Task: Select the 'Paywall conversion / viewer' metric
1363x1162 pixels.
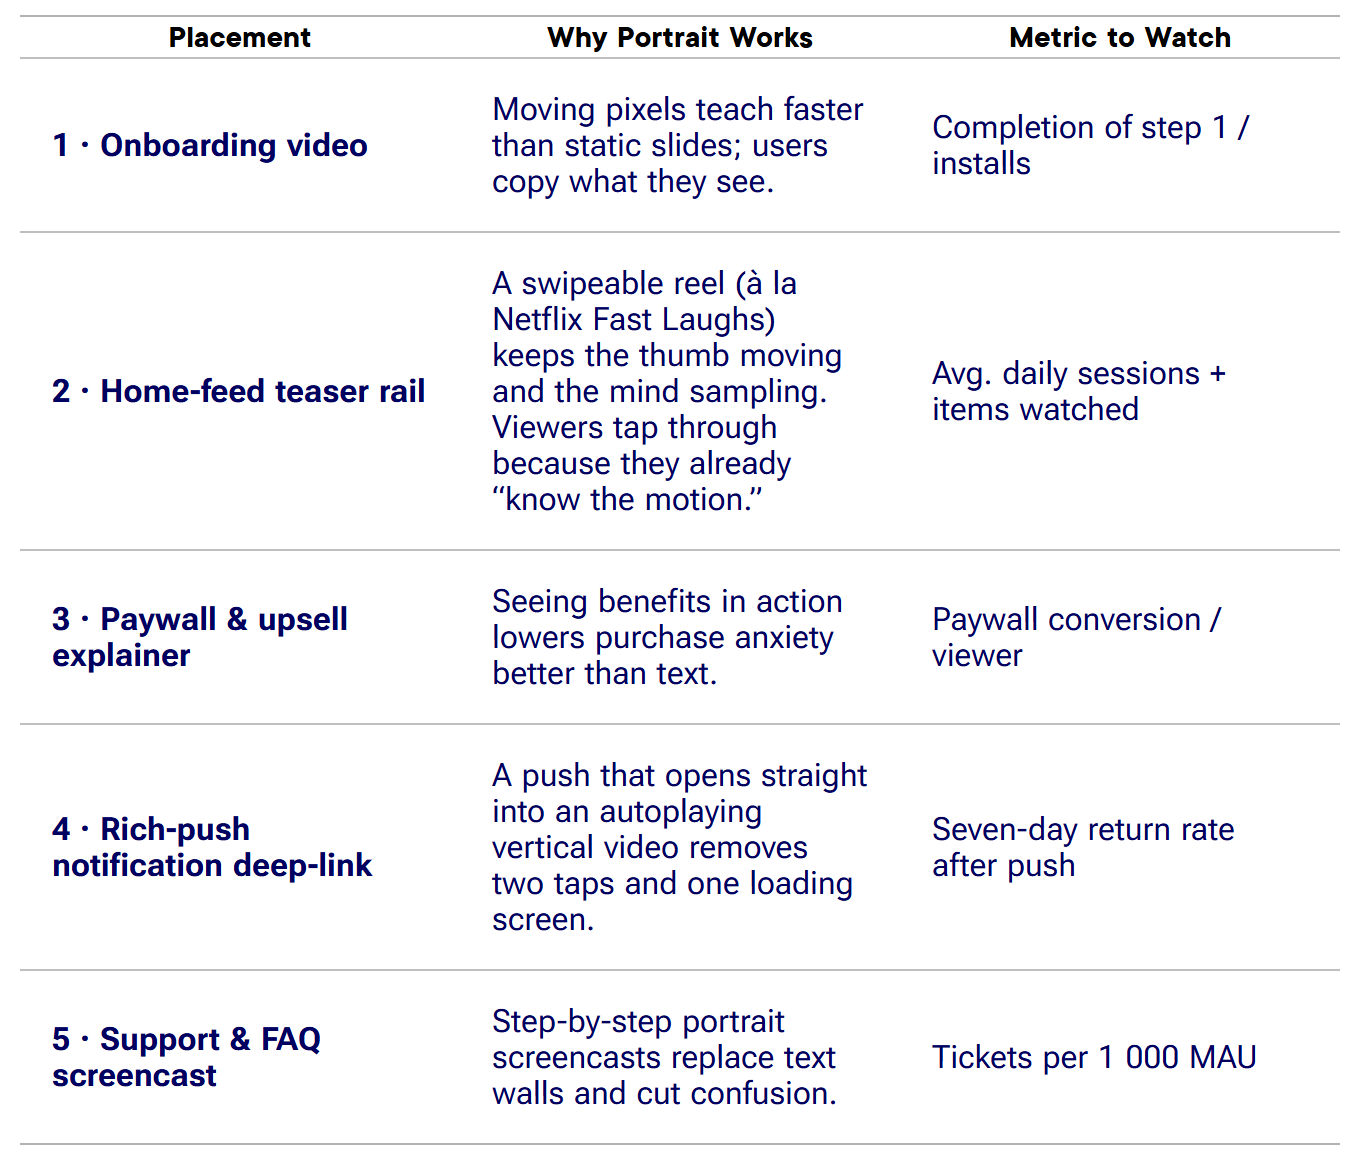Action: (x=1076, y=637)
